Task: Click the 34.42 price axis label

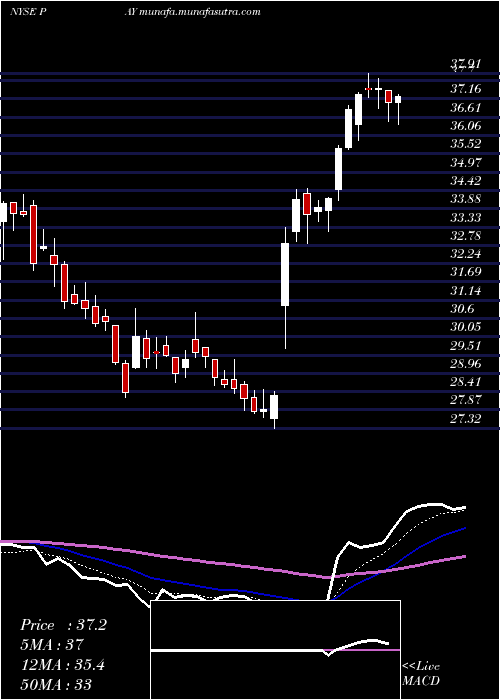Action: 466,181
